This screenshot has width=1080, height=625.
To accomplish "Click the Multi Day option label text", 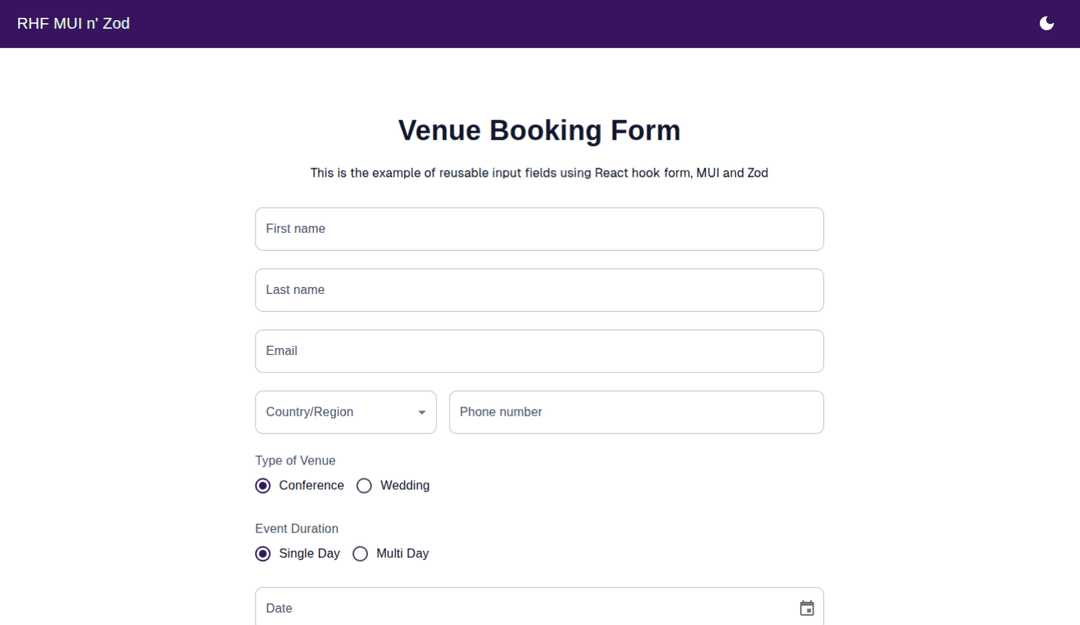I will [402, 554].
